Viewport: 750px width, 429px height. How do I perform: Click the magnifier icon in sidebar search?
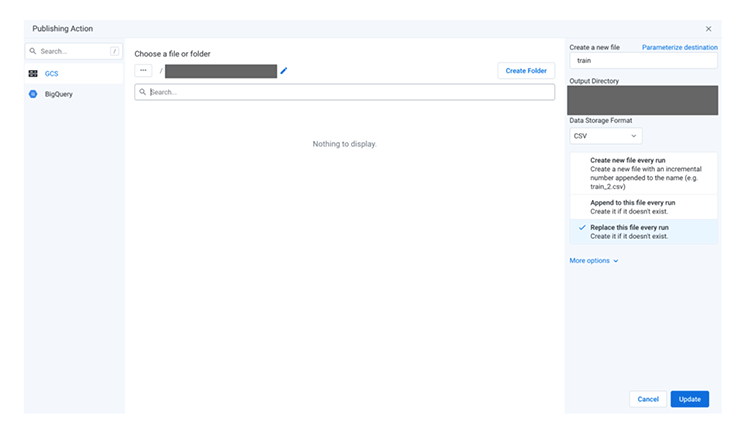coord(33,51)
